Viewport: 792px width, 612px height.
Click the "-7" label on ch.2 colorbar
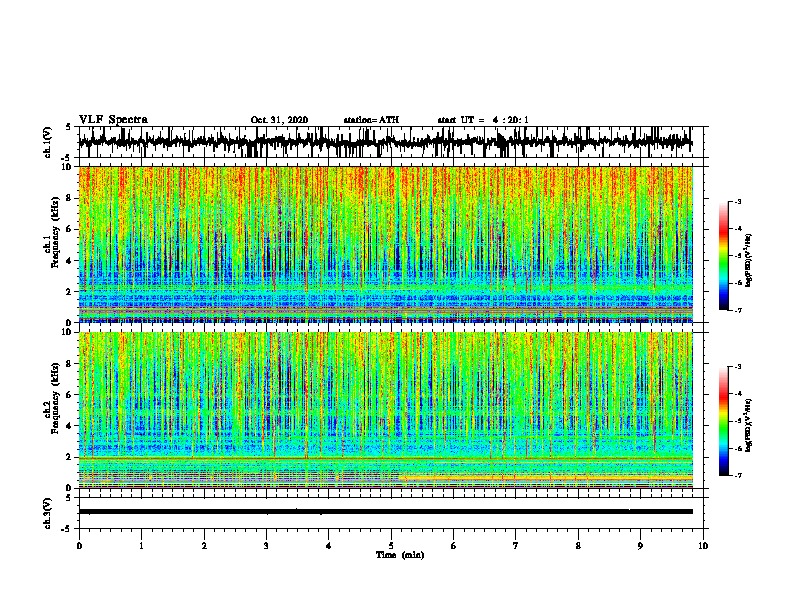737,476
